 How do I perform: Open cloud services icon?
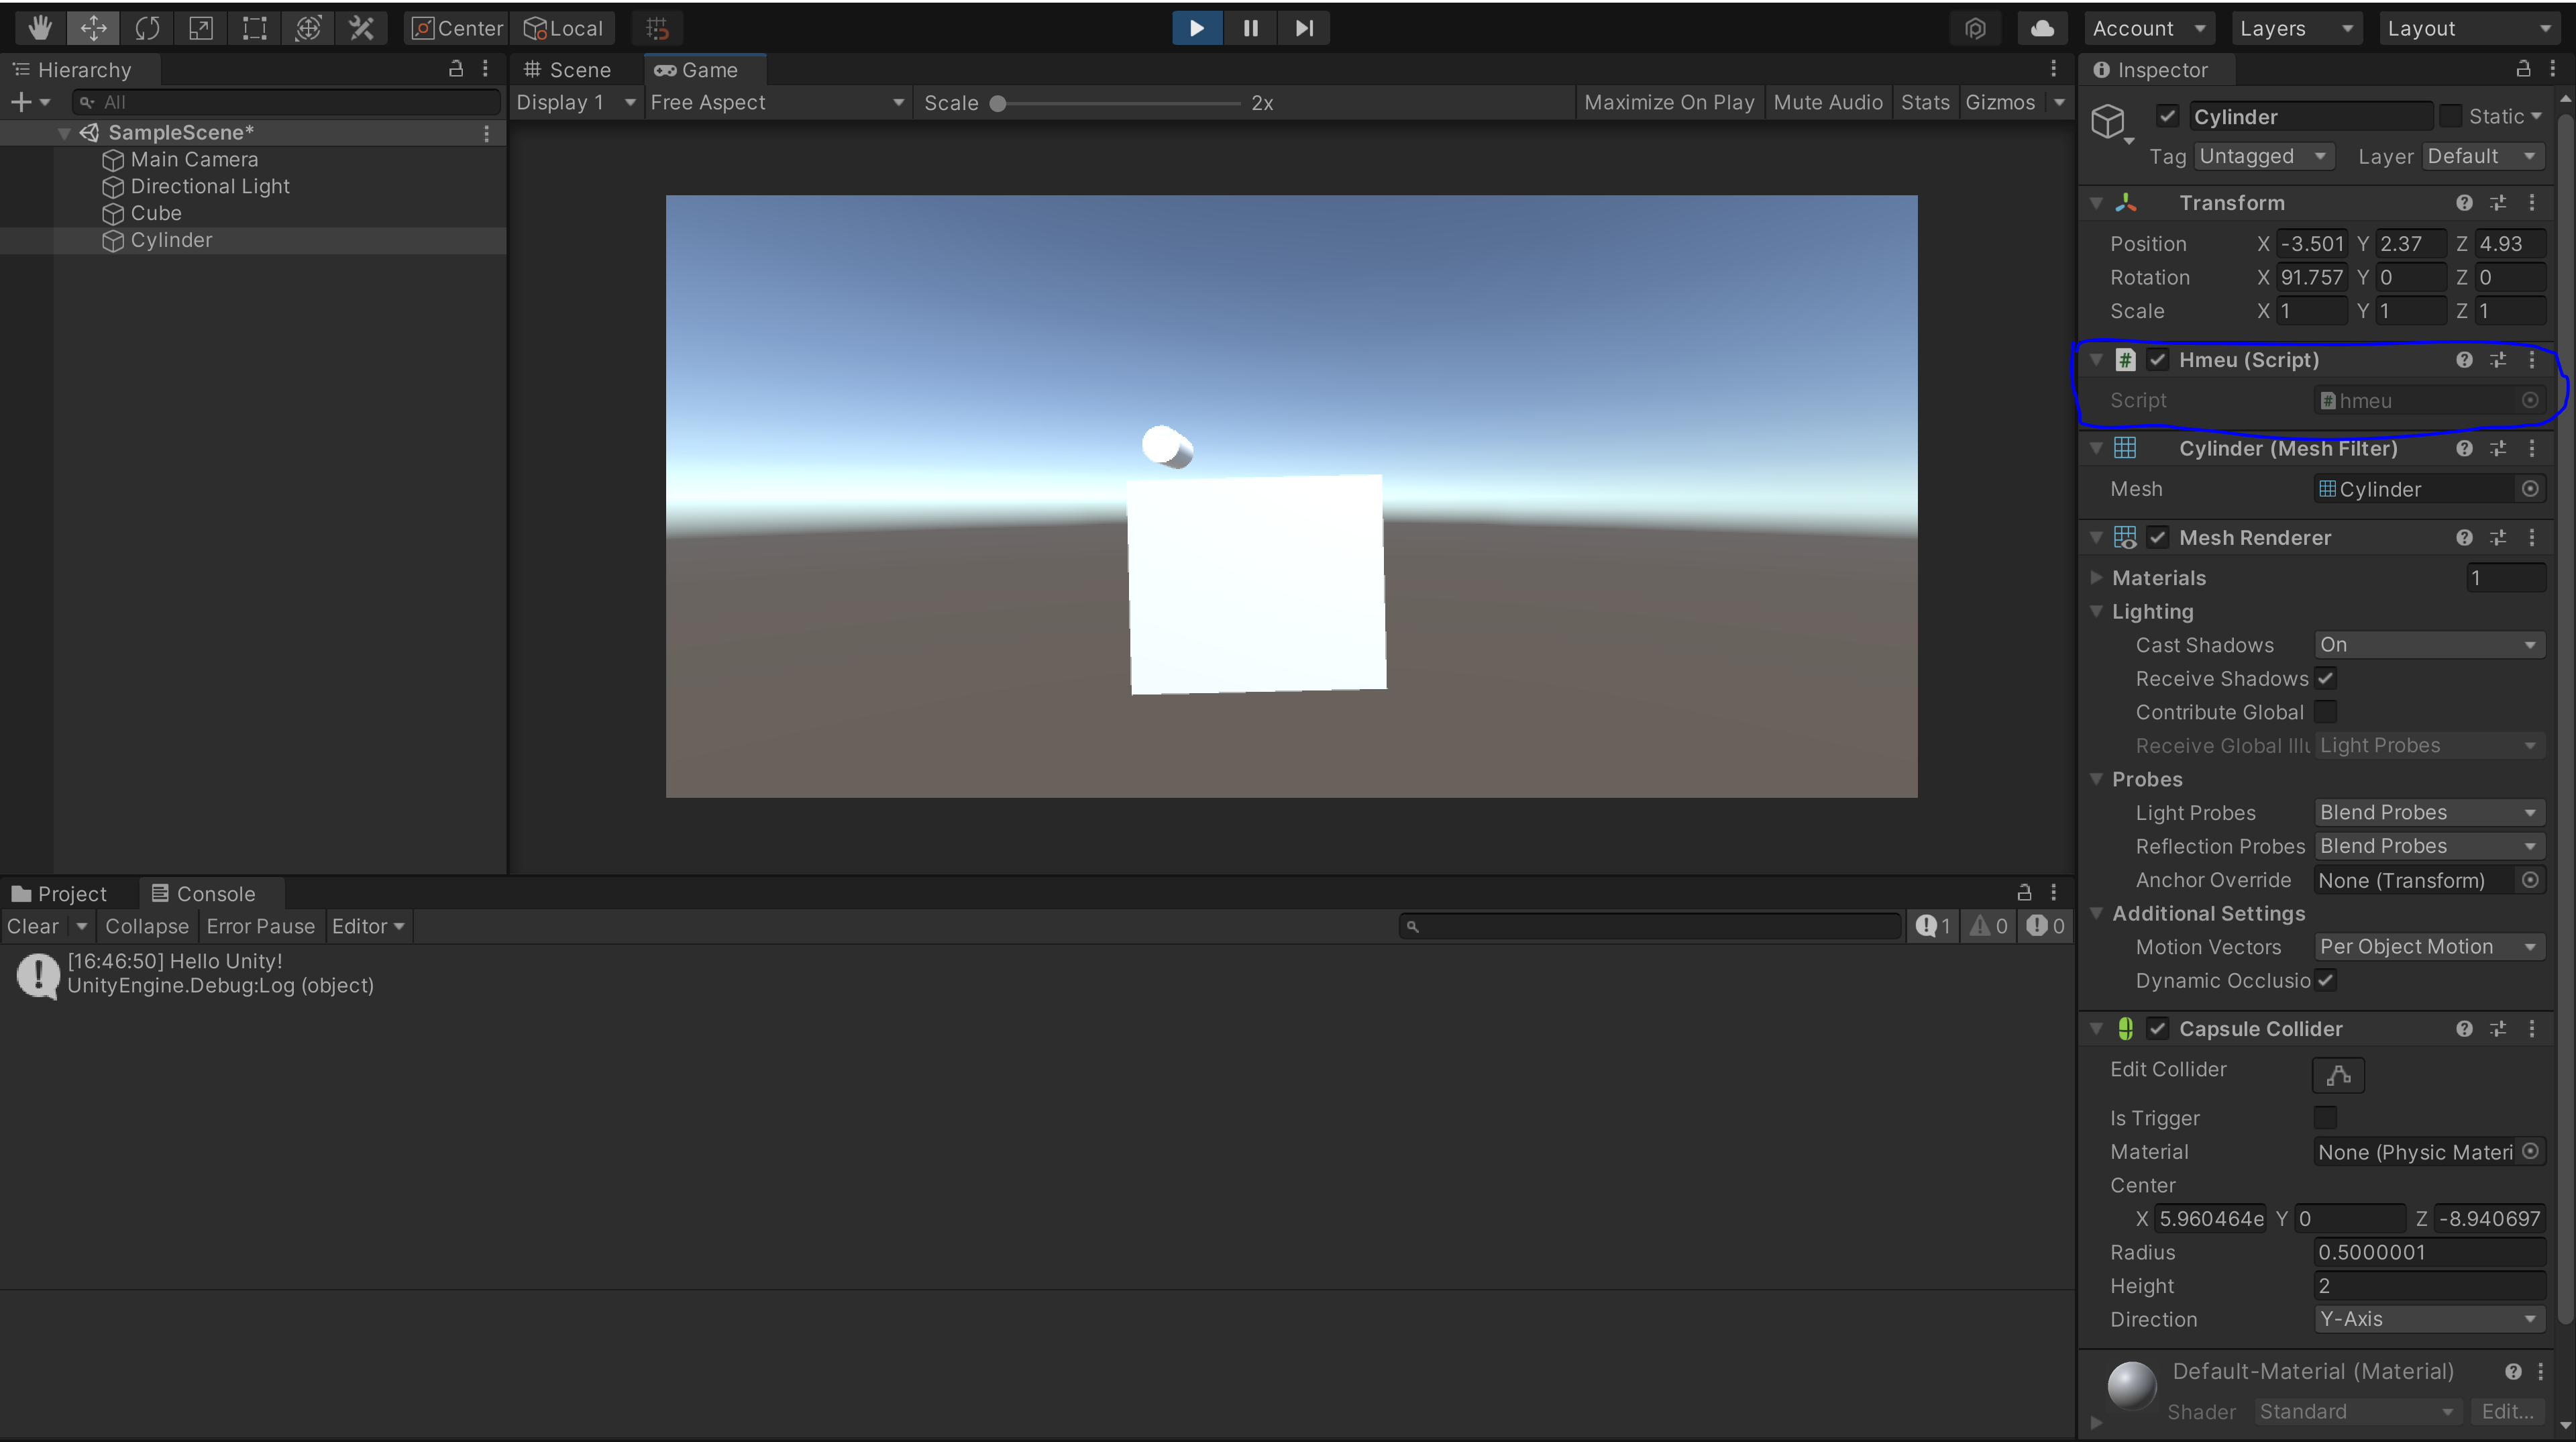tap(2042, 28)
